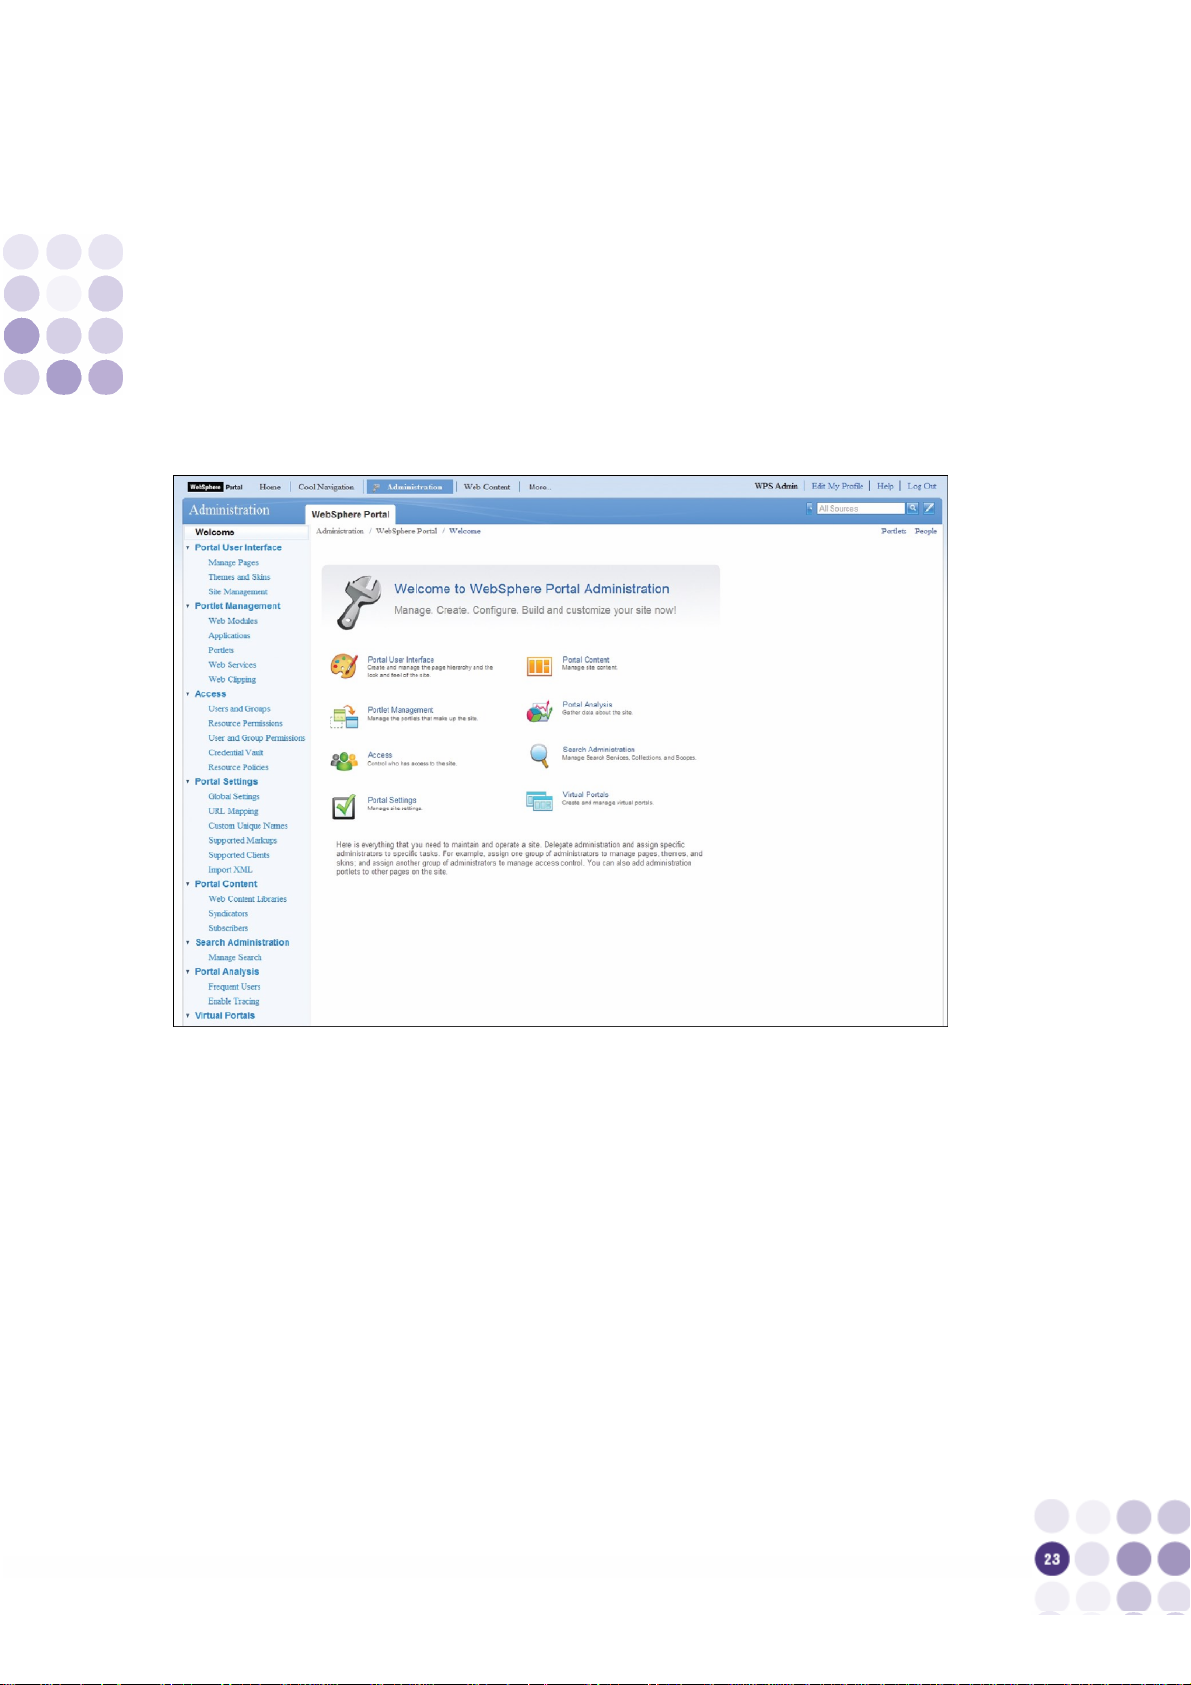Click the Log Out link
This screenshot has width=1191, height=1685.
click(x=922, y=486)
